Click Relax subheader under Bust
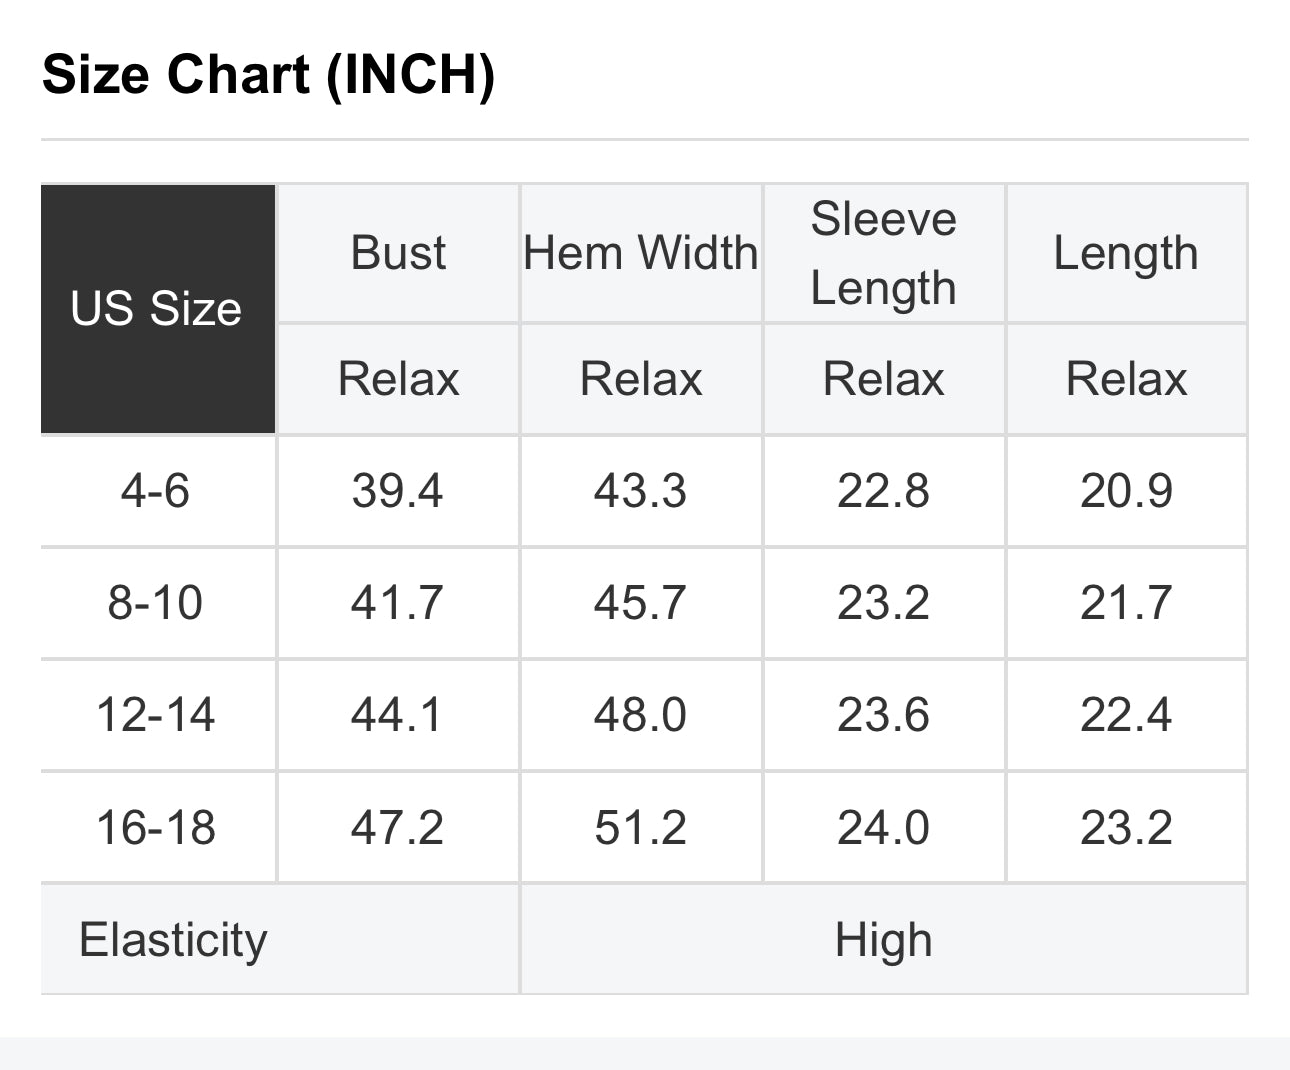The image size is (1290, 1070). click(398, 379)
